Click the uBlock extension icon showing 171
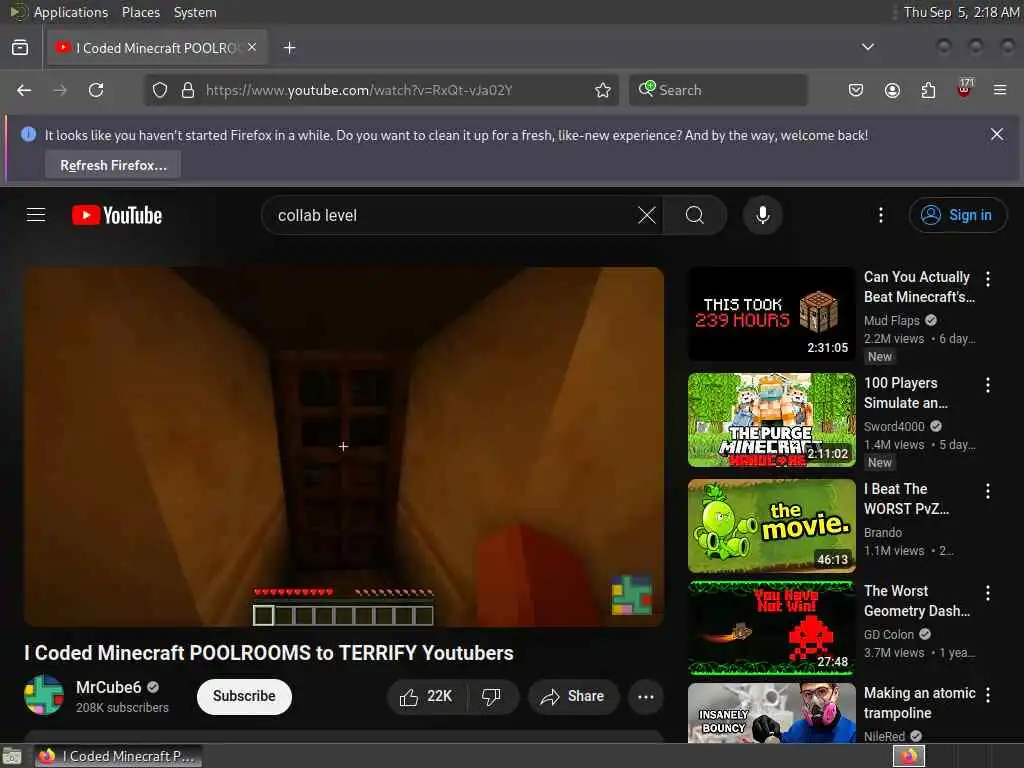The image size is (1024, 768). [964, 88]
